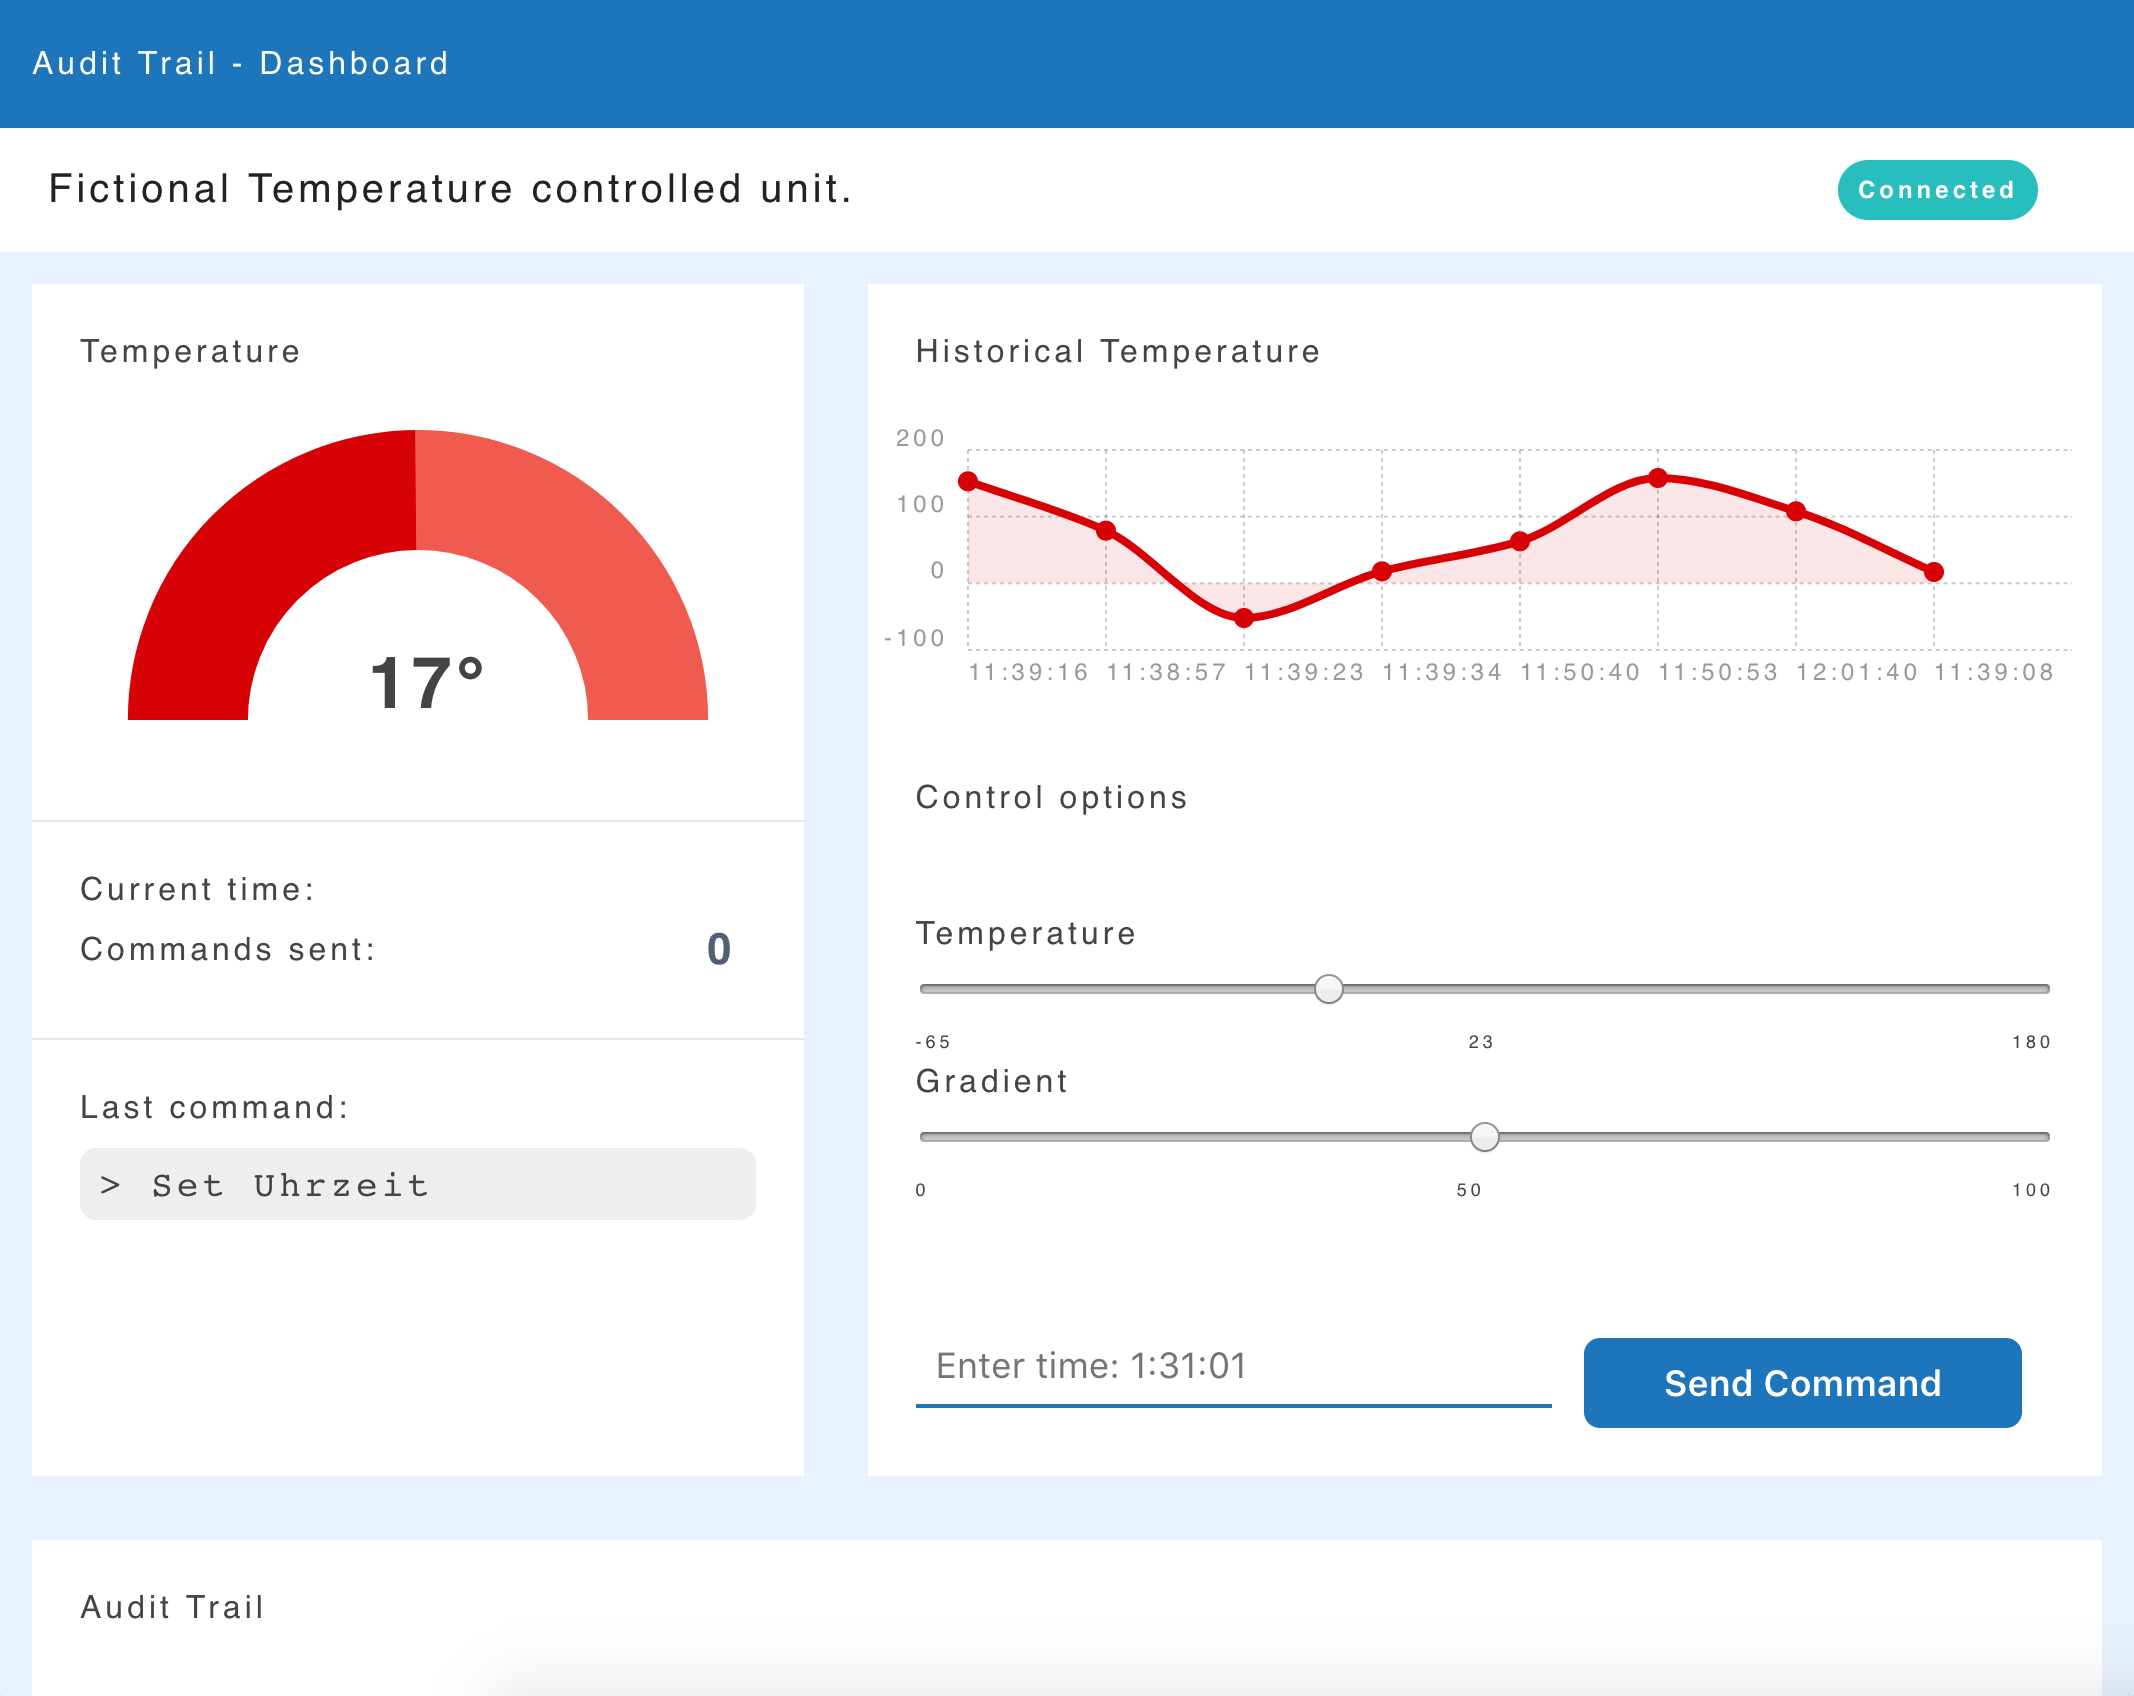Click the Connected status badge
Image resolution: width=2134 pixels, height=1696 pixels.
coord(1937,190)
